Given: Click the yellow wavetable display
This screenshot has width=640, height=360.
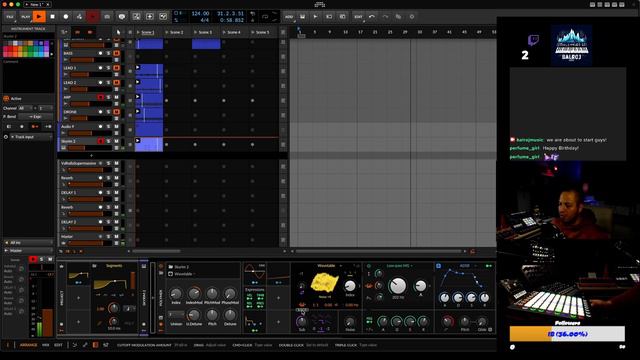Looking at the screenshot, I should point(324,283).
